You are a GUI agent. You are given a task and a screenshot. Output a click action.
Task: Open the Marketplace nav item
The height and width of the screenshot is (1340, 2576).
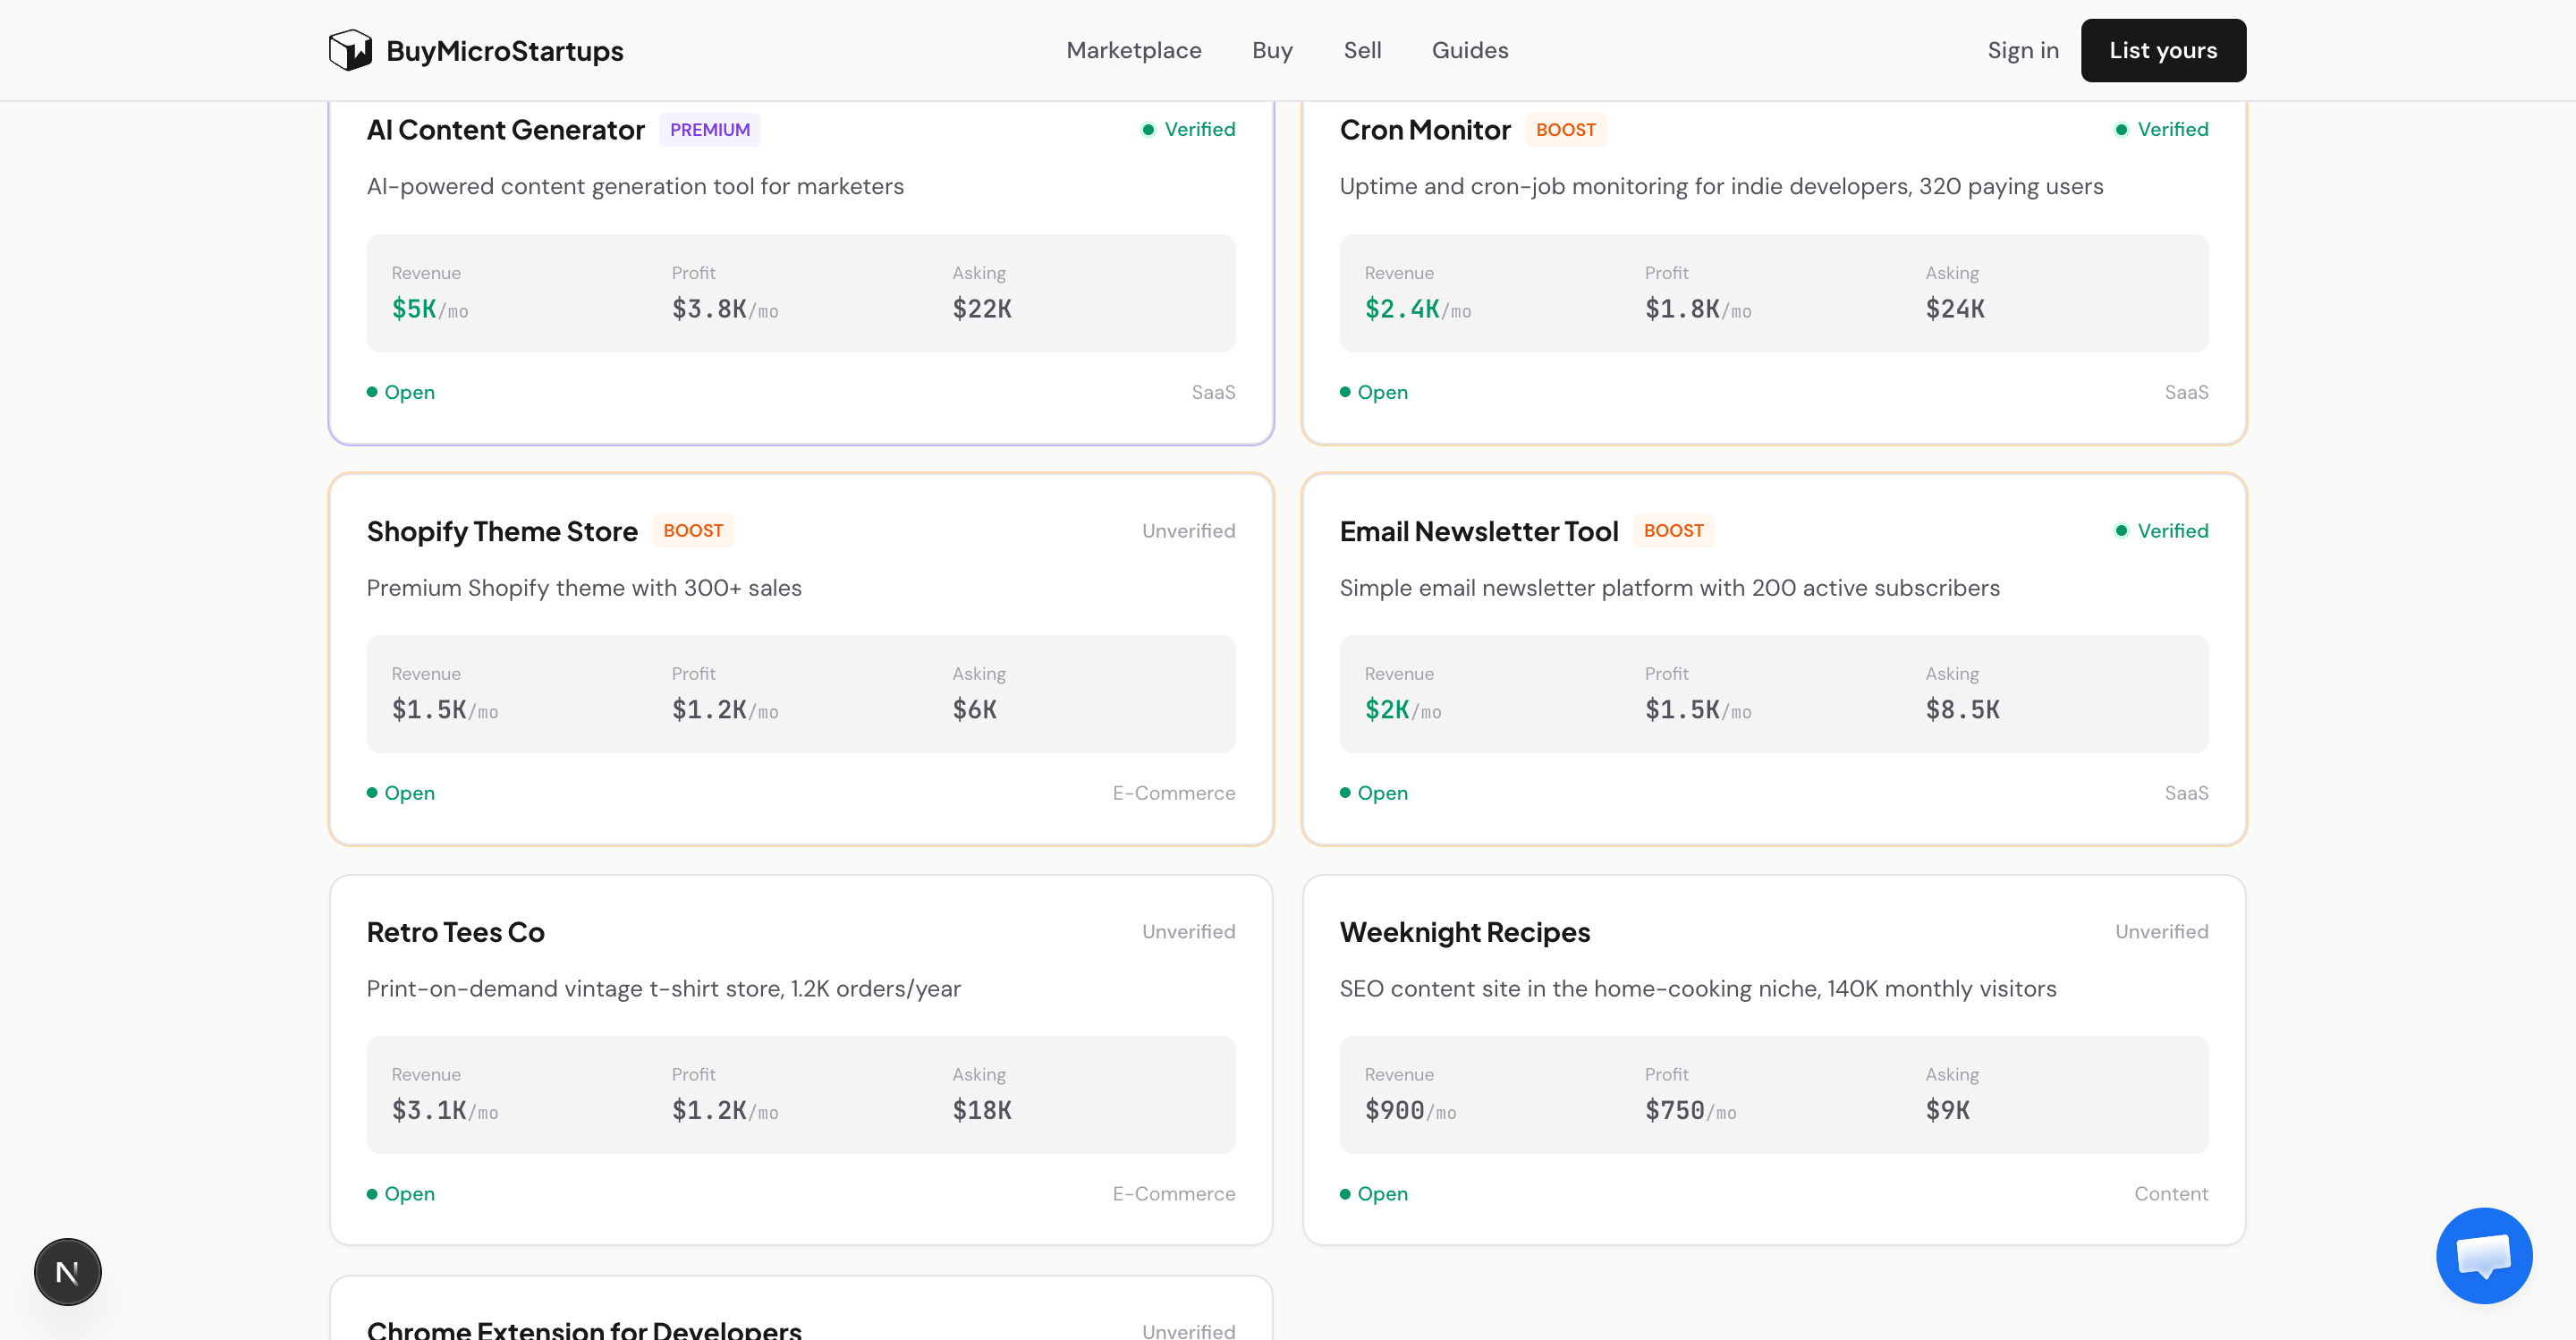[1134, 50]
